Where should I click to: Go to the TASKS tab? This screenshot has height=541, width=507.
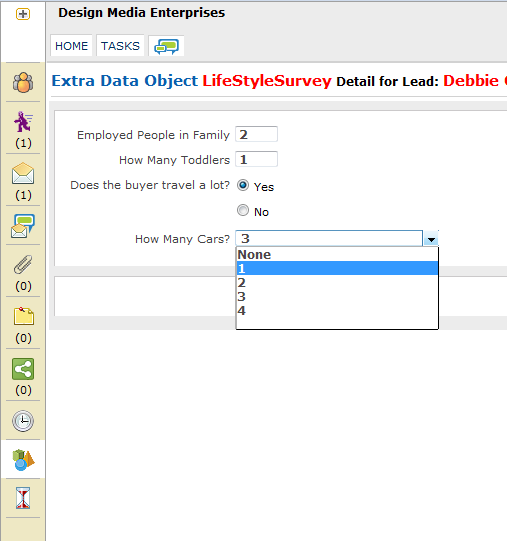120,46
